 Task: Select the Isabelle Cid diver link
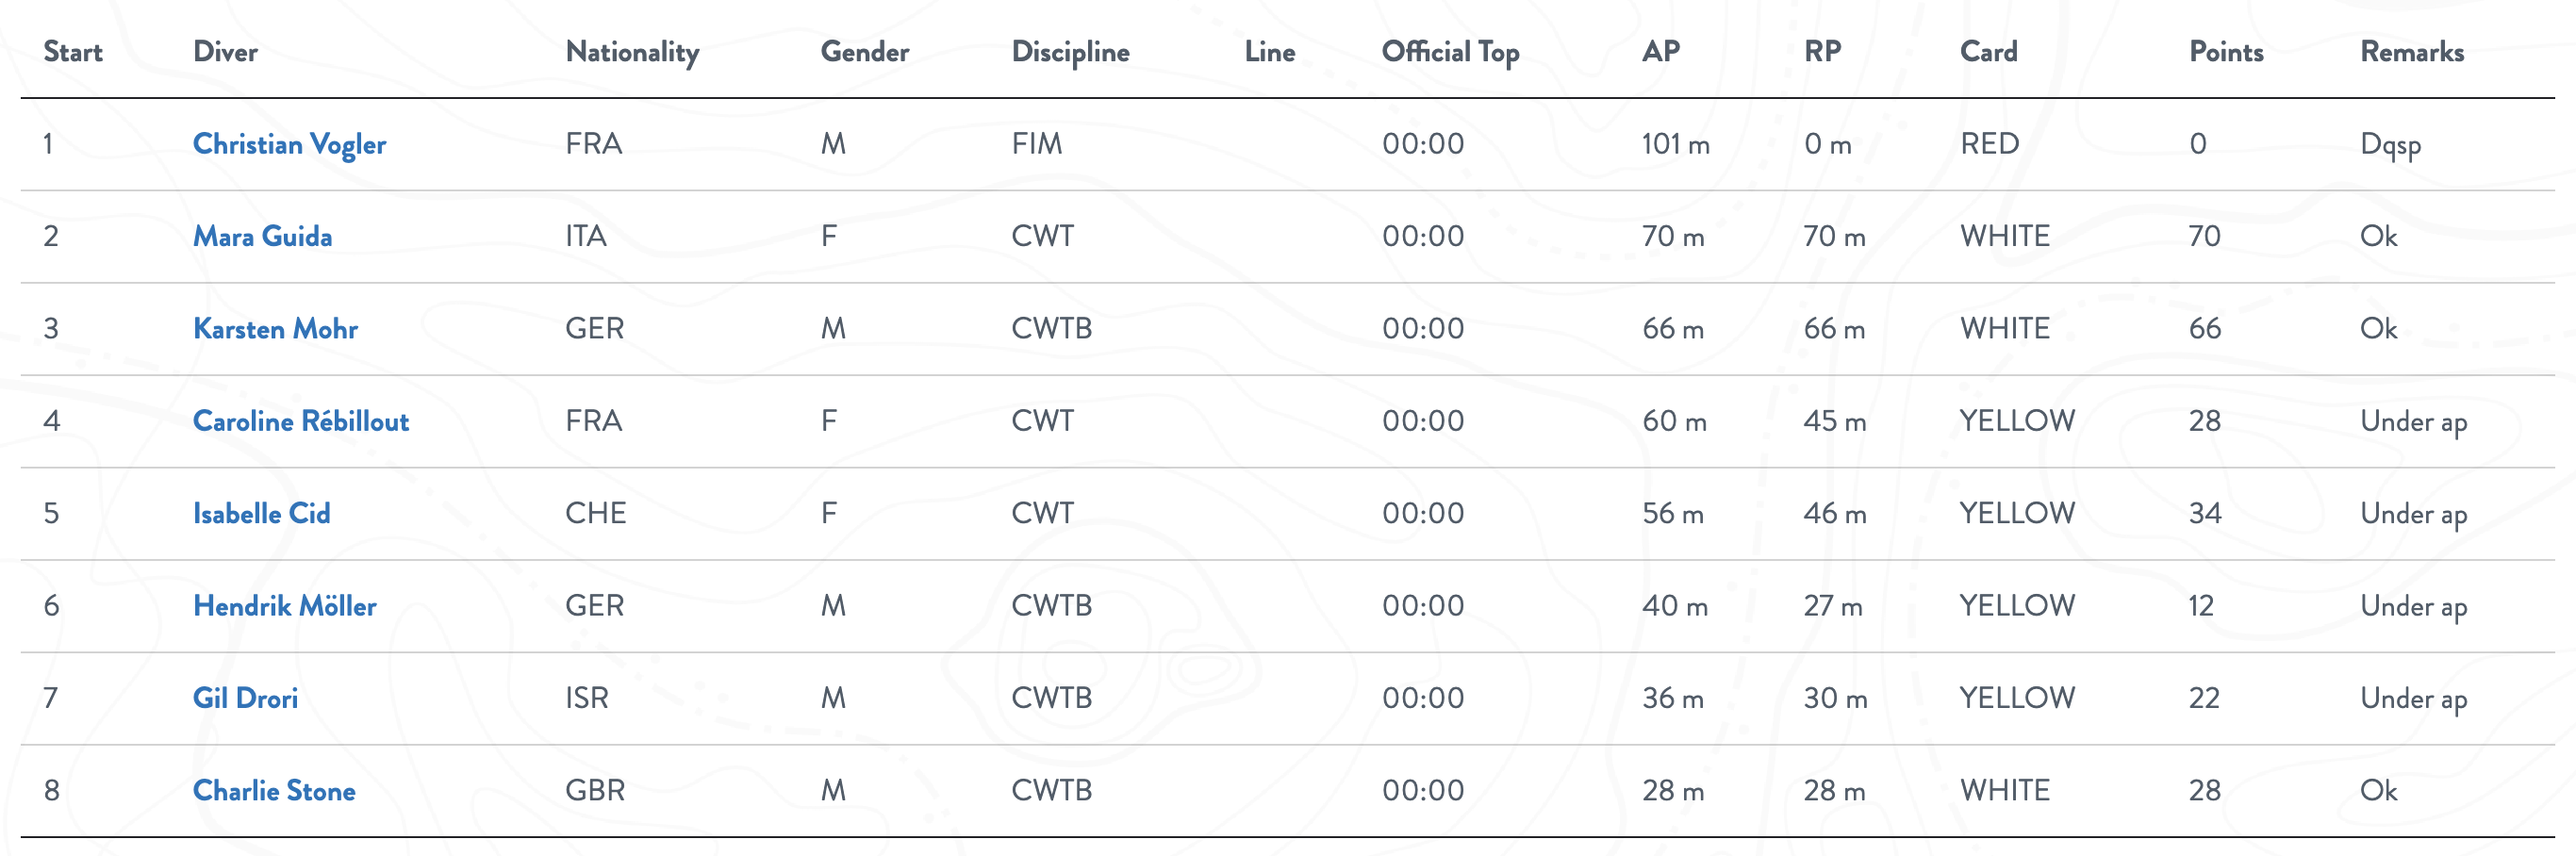(261, 513)
